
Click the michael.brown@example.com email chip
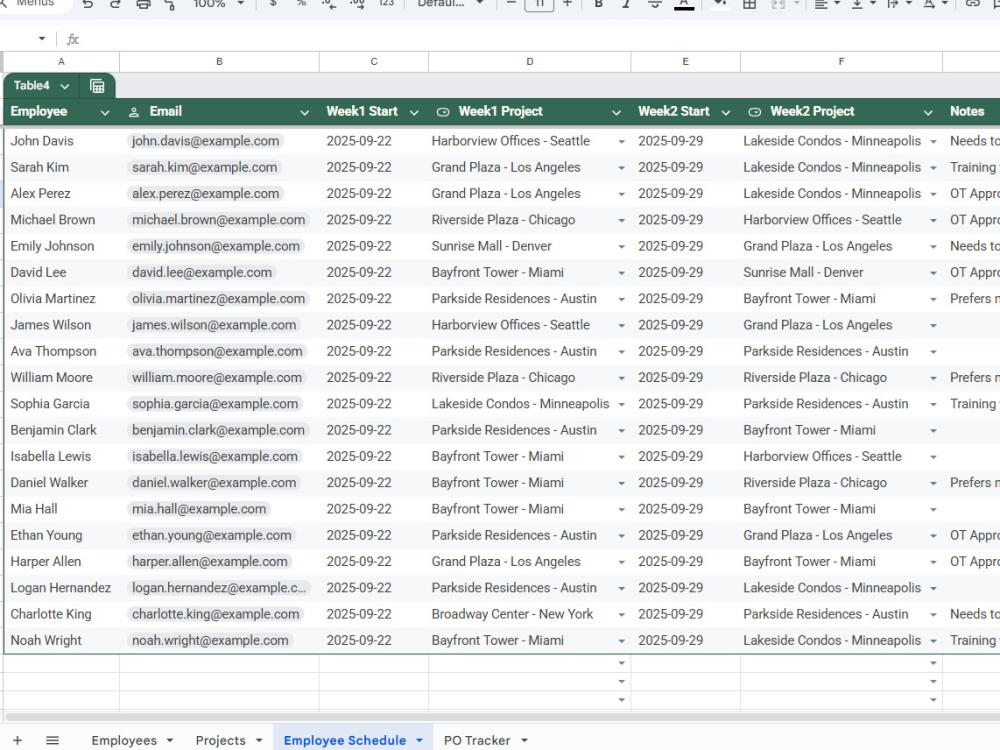pyautogui.click(x=219, y=220)
